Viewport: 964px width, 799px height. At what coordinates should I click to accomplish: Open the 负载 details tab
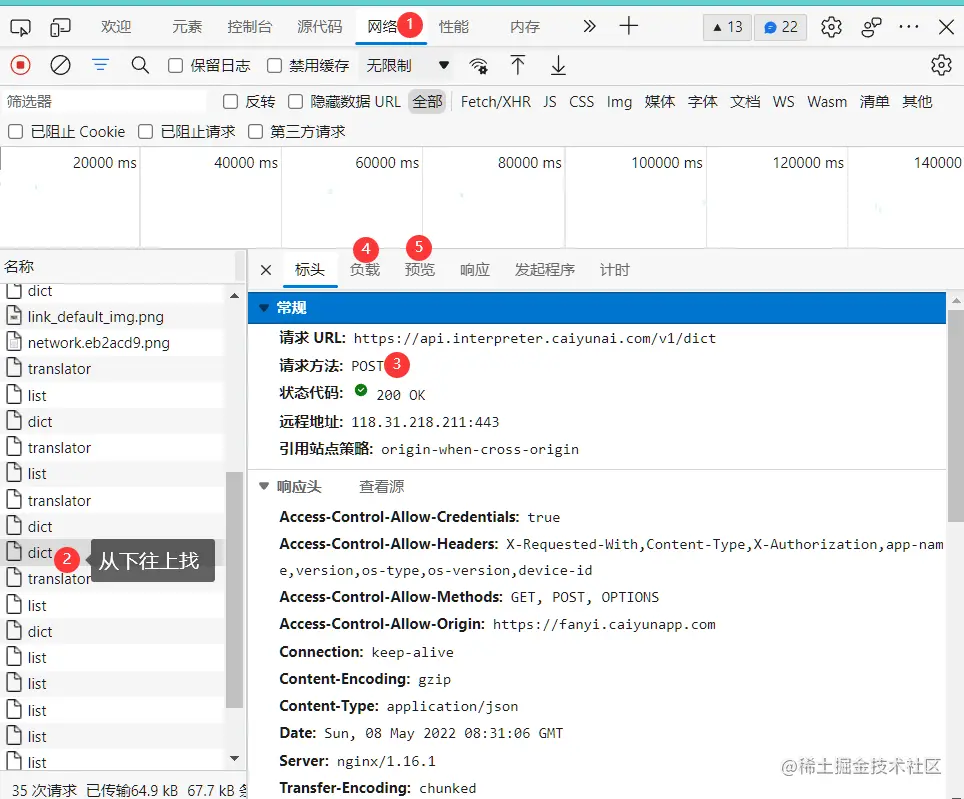[x=365, y=270]
